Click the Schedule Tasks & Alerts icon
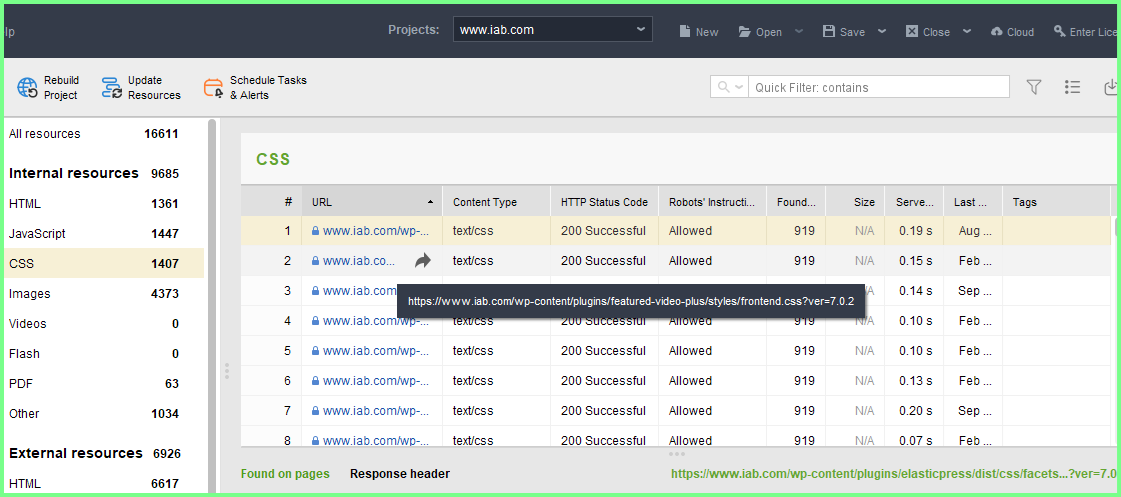 [213, 88]
